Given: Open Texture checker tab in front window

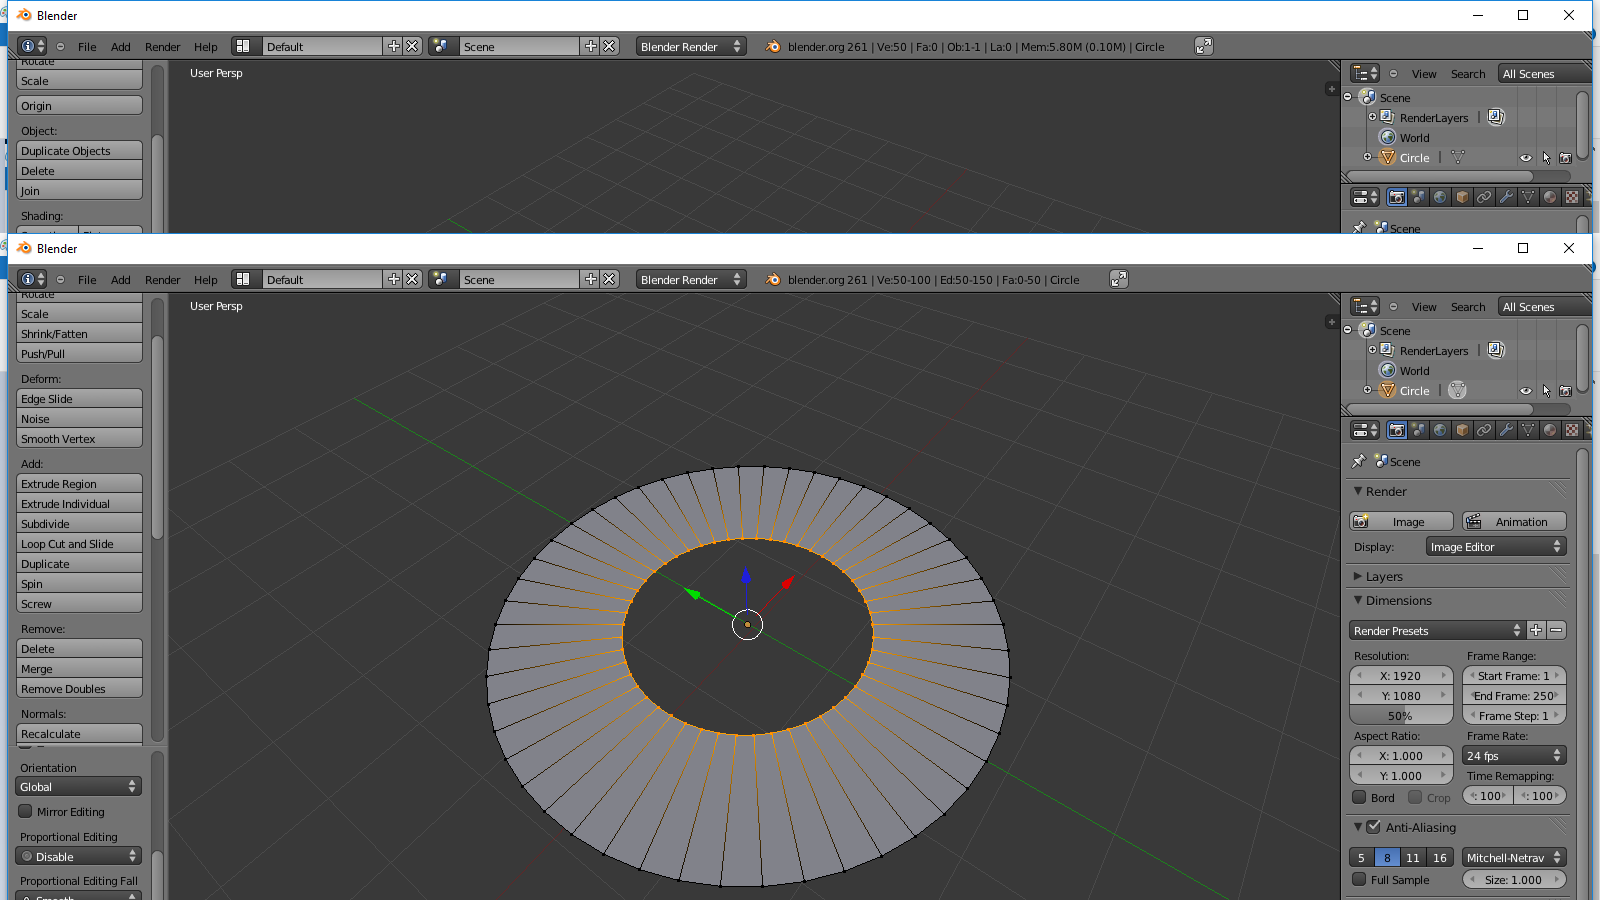Looking at the screenshot, I should (x=1572, y=430).
